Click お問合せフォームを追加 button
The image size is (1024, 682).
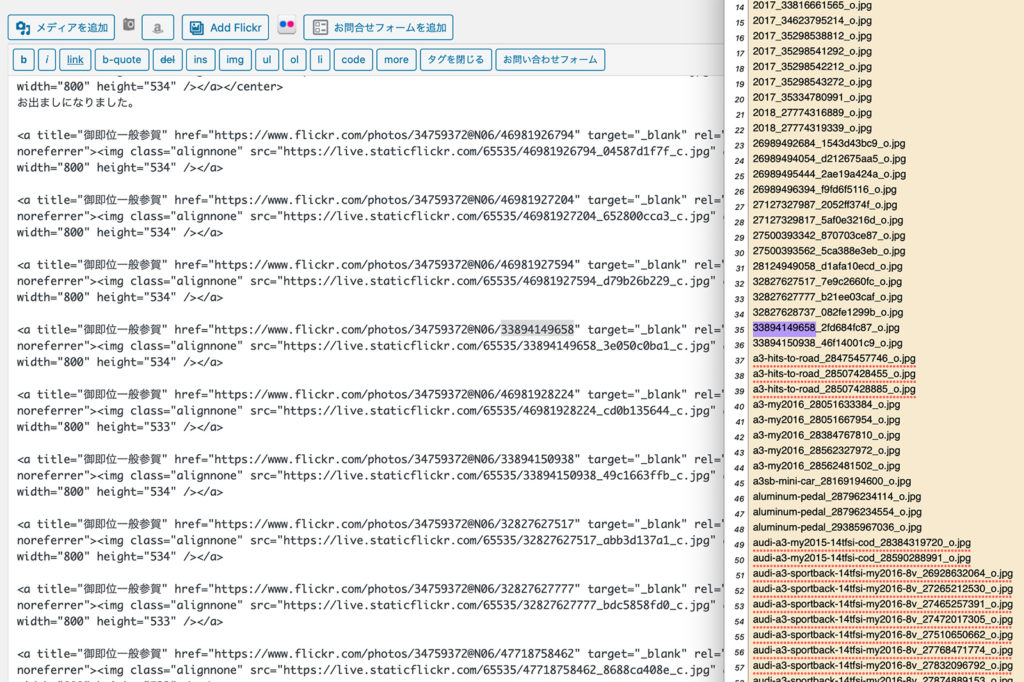pos(378,27)
